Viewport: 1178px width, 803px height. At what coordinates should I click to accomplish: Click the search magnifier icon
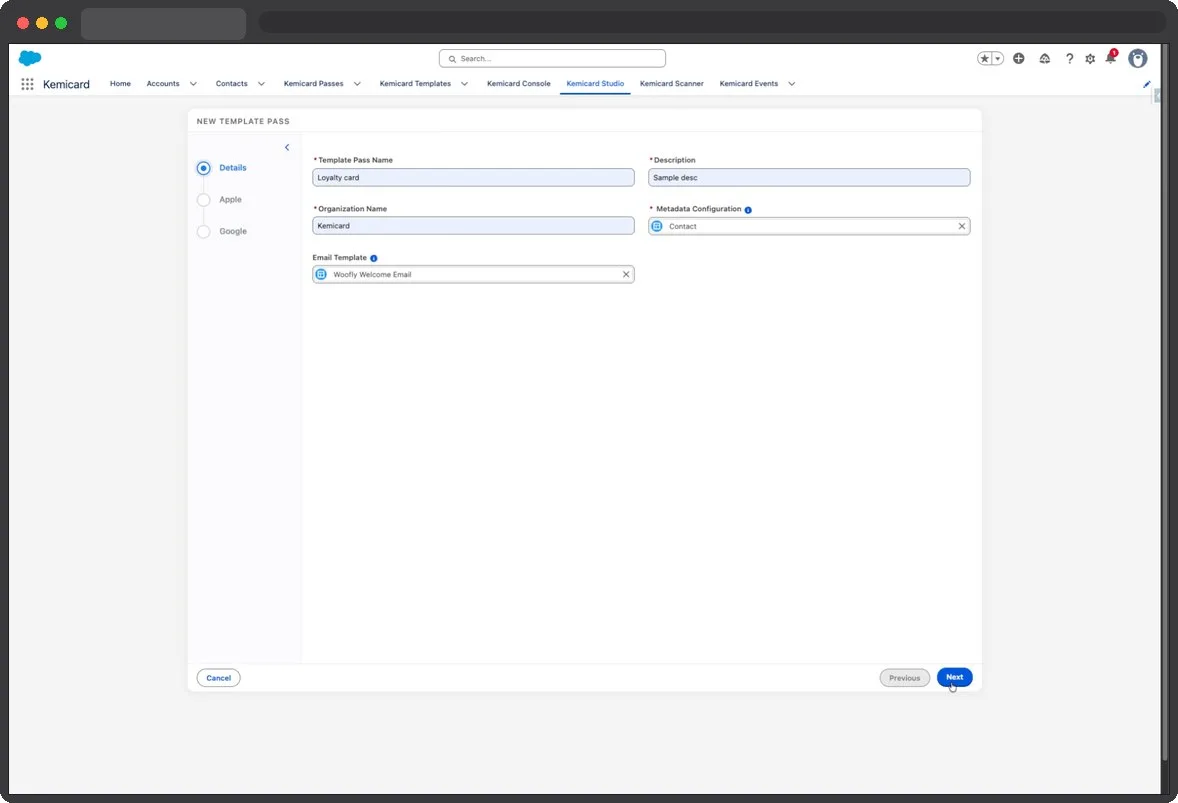click(452, 59)
